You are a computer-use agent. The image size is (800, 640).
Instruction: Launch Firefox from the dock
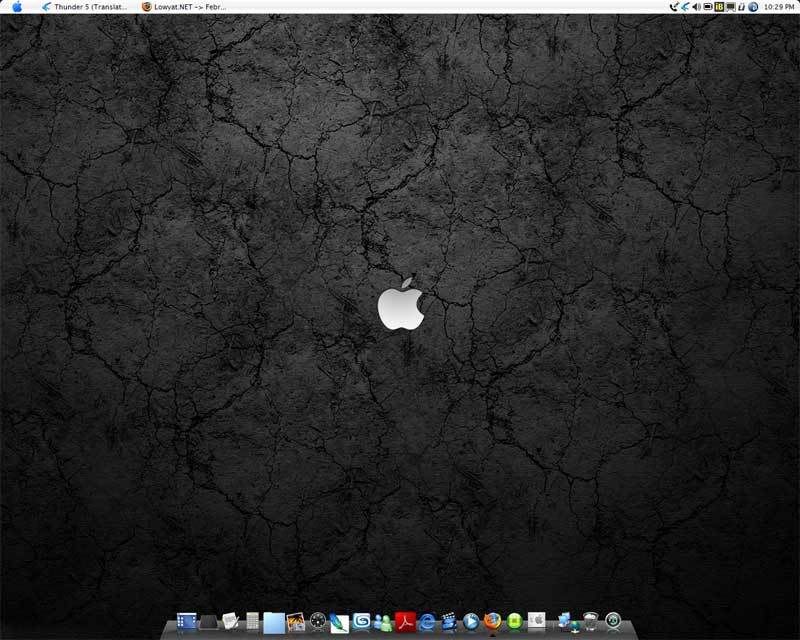click(x=493, y=622)
